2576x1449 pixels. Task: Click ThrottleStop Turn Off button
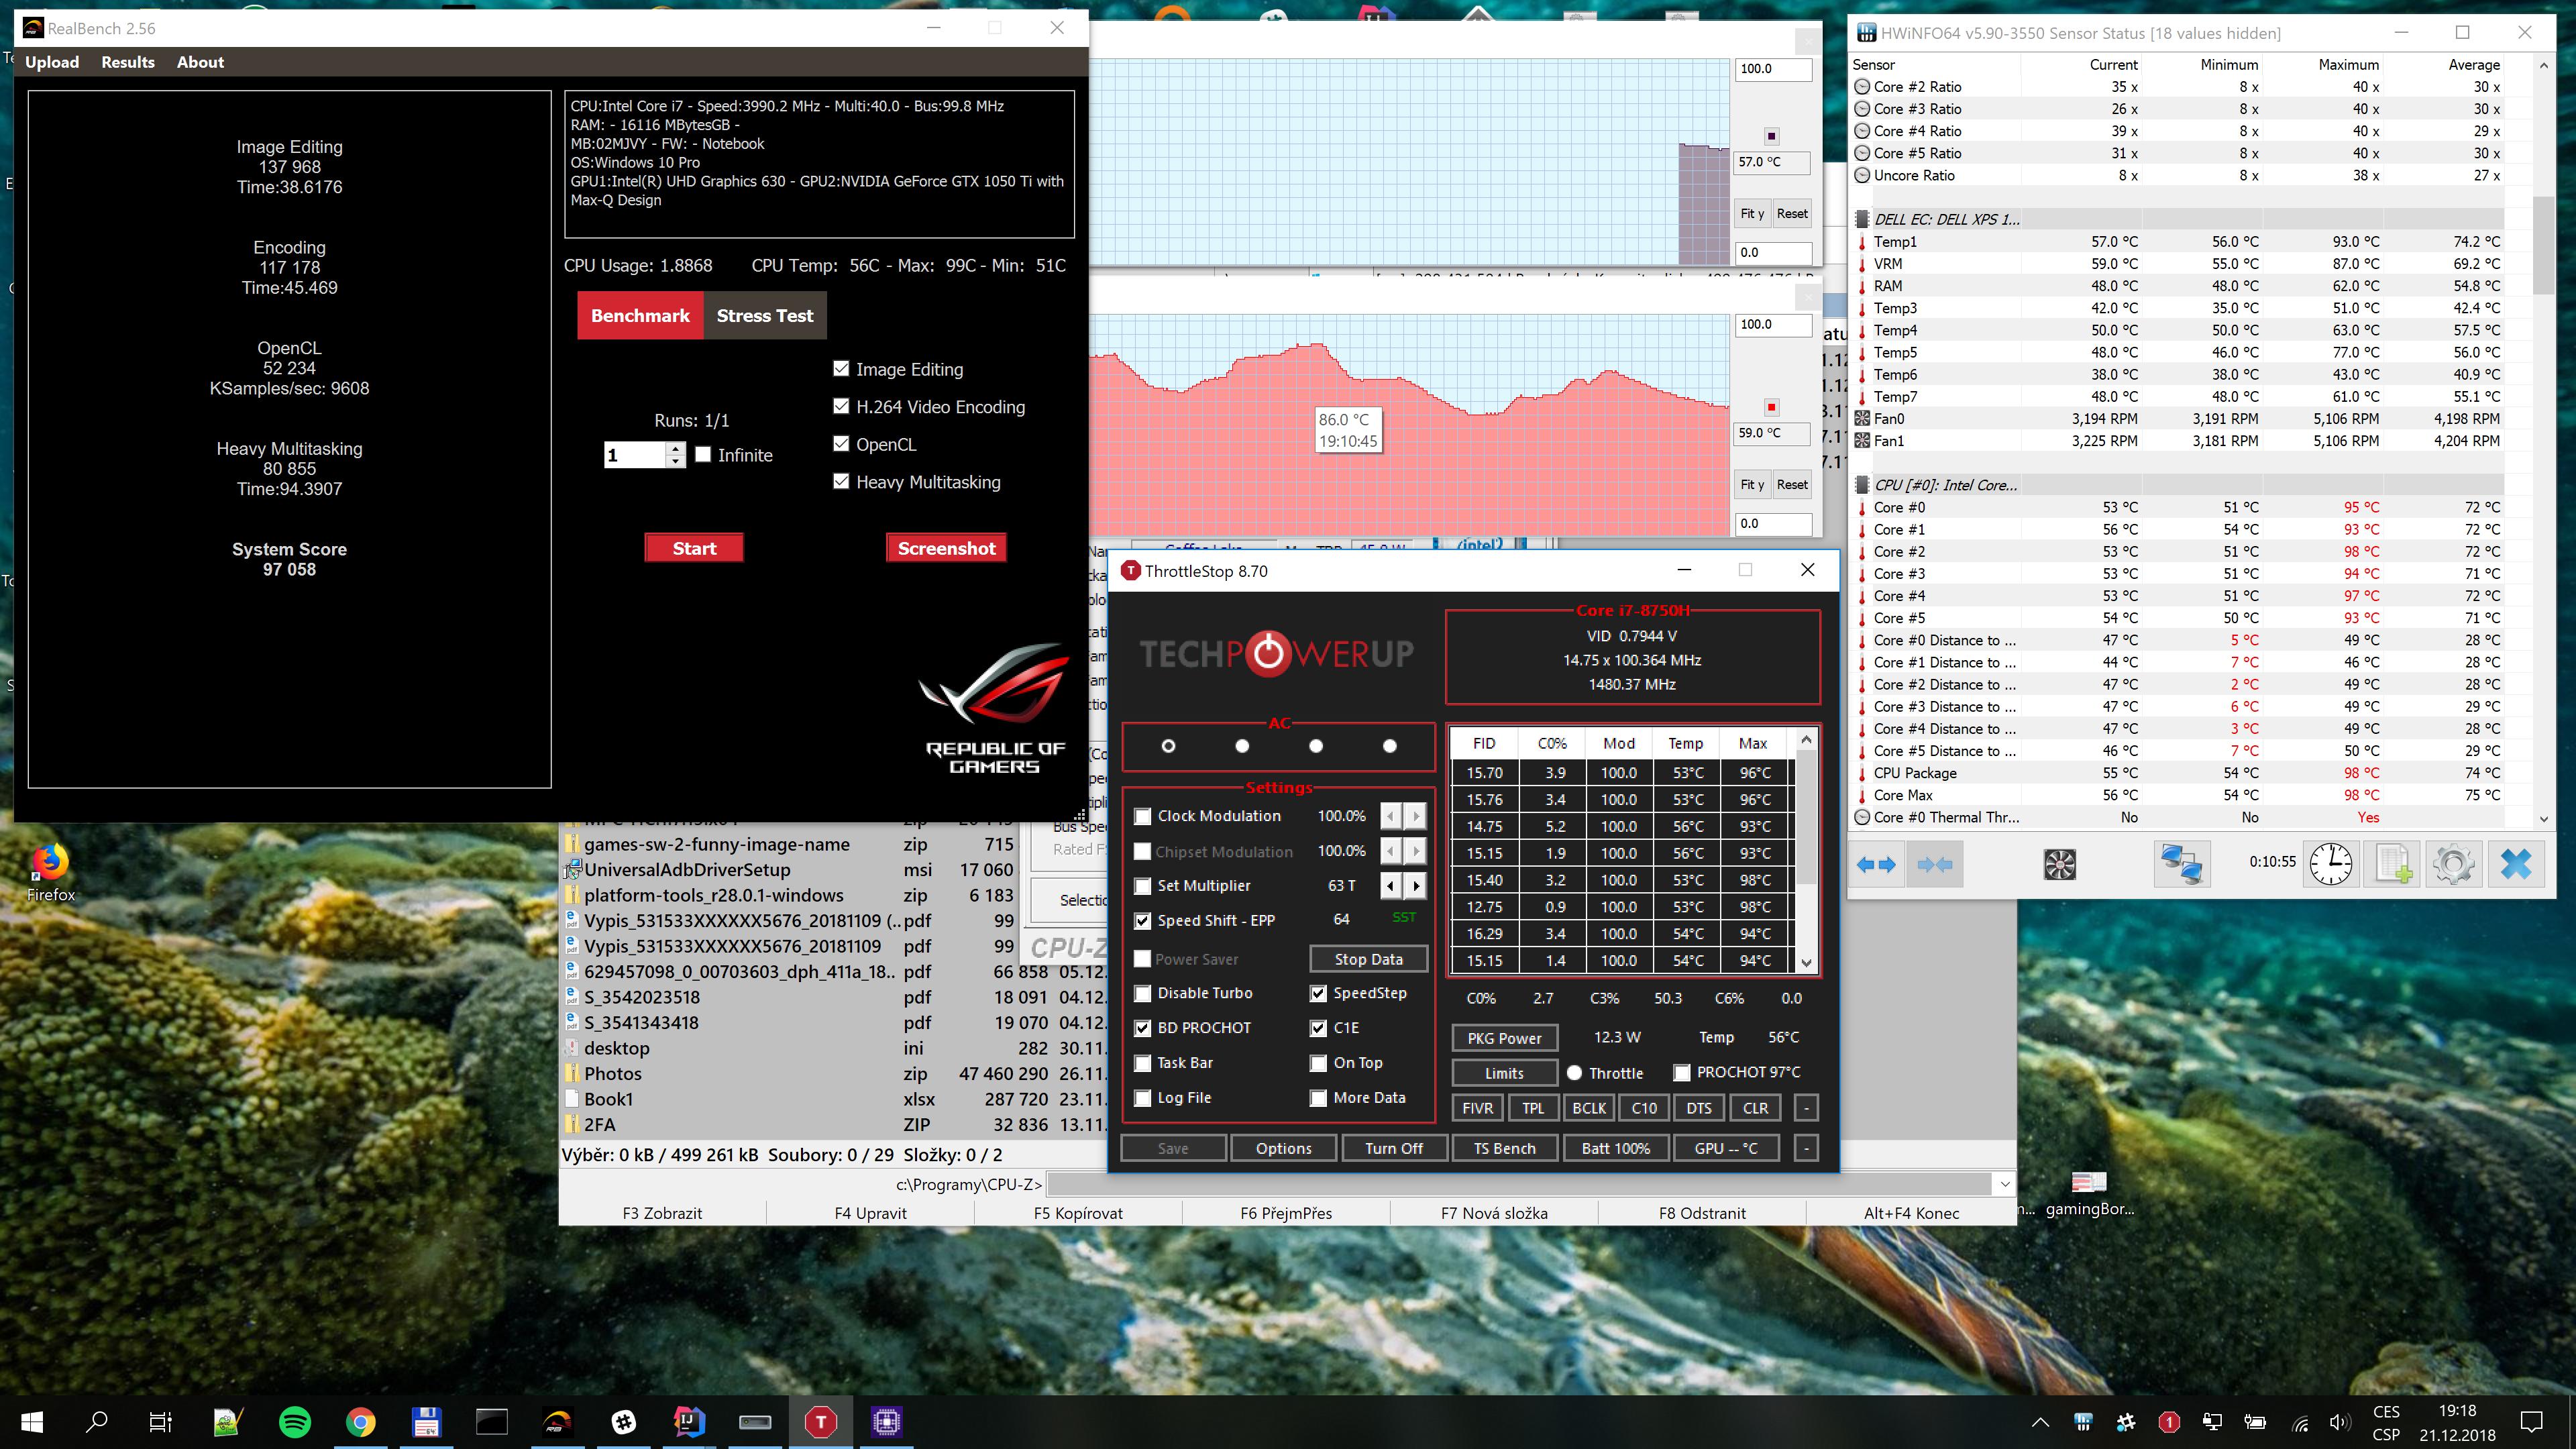click(1394, 1148)
